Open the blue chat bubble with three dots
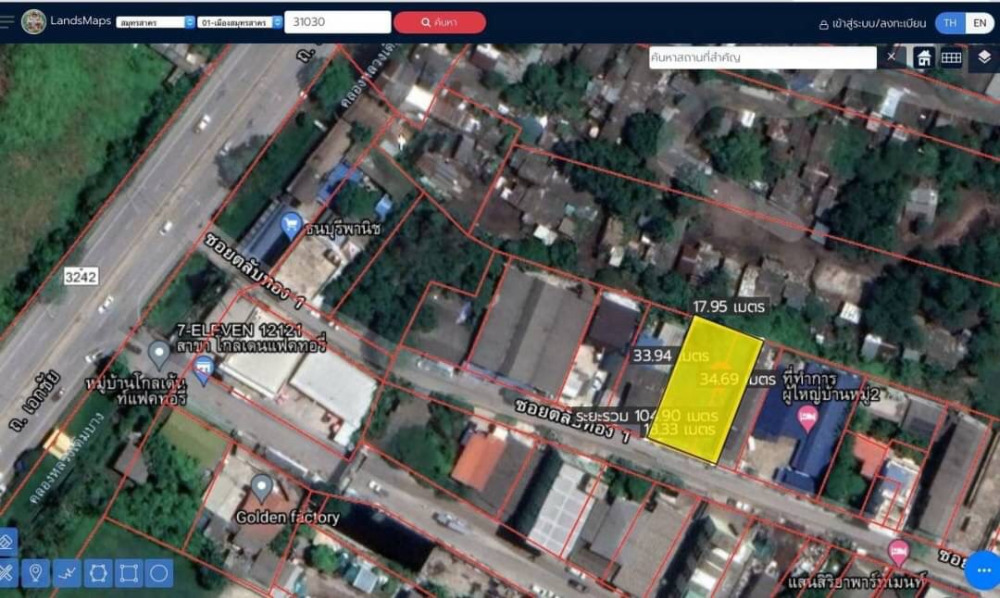Image resolution: width=1000 pixels, height=598 pixels. [x=983, y=570]
